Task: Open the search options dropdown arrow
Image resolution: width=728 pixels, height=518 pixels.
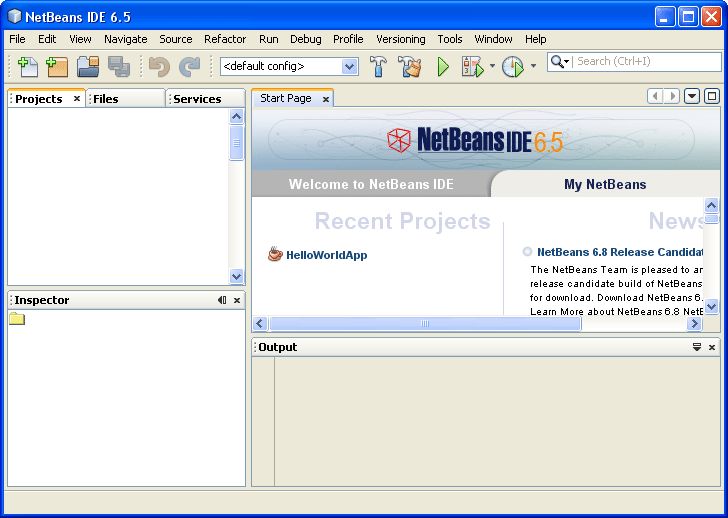Action: (x=566, y=62)
